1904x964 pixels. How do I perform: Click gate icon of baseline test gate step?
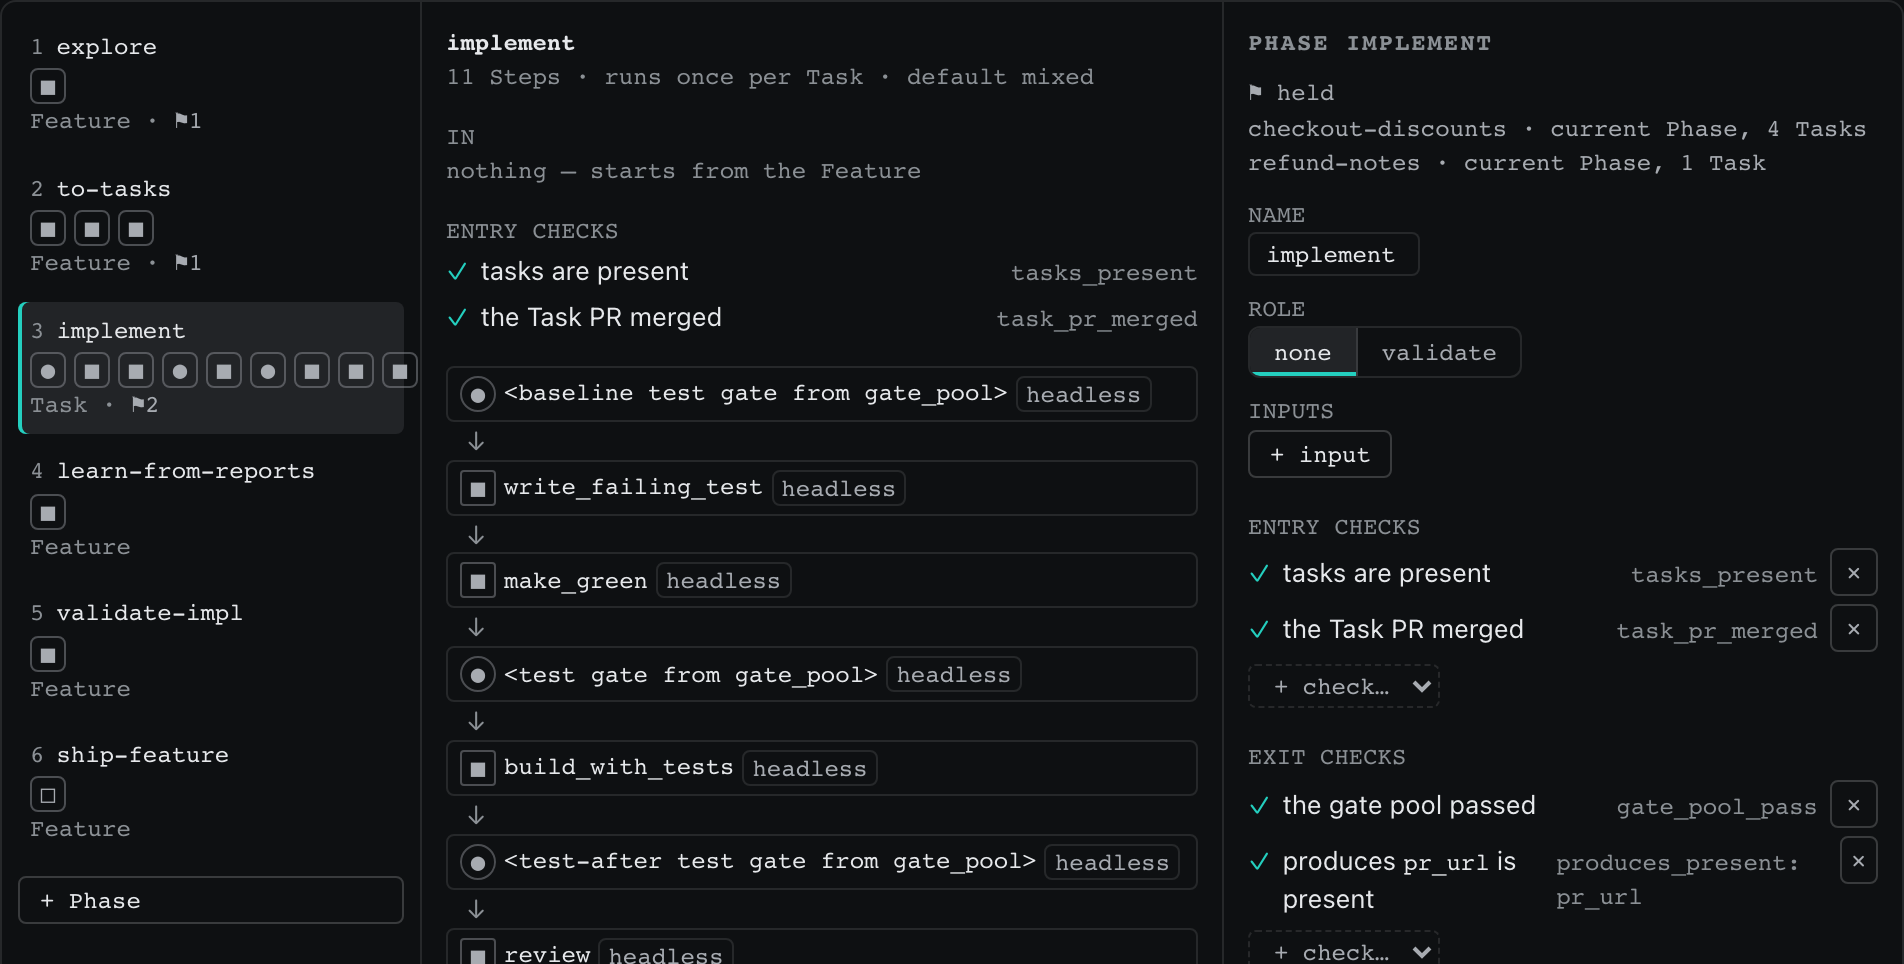pos(478,395)
